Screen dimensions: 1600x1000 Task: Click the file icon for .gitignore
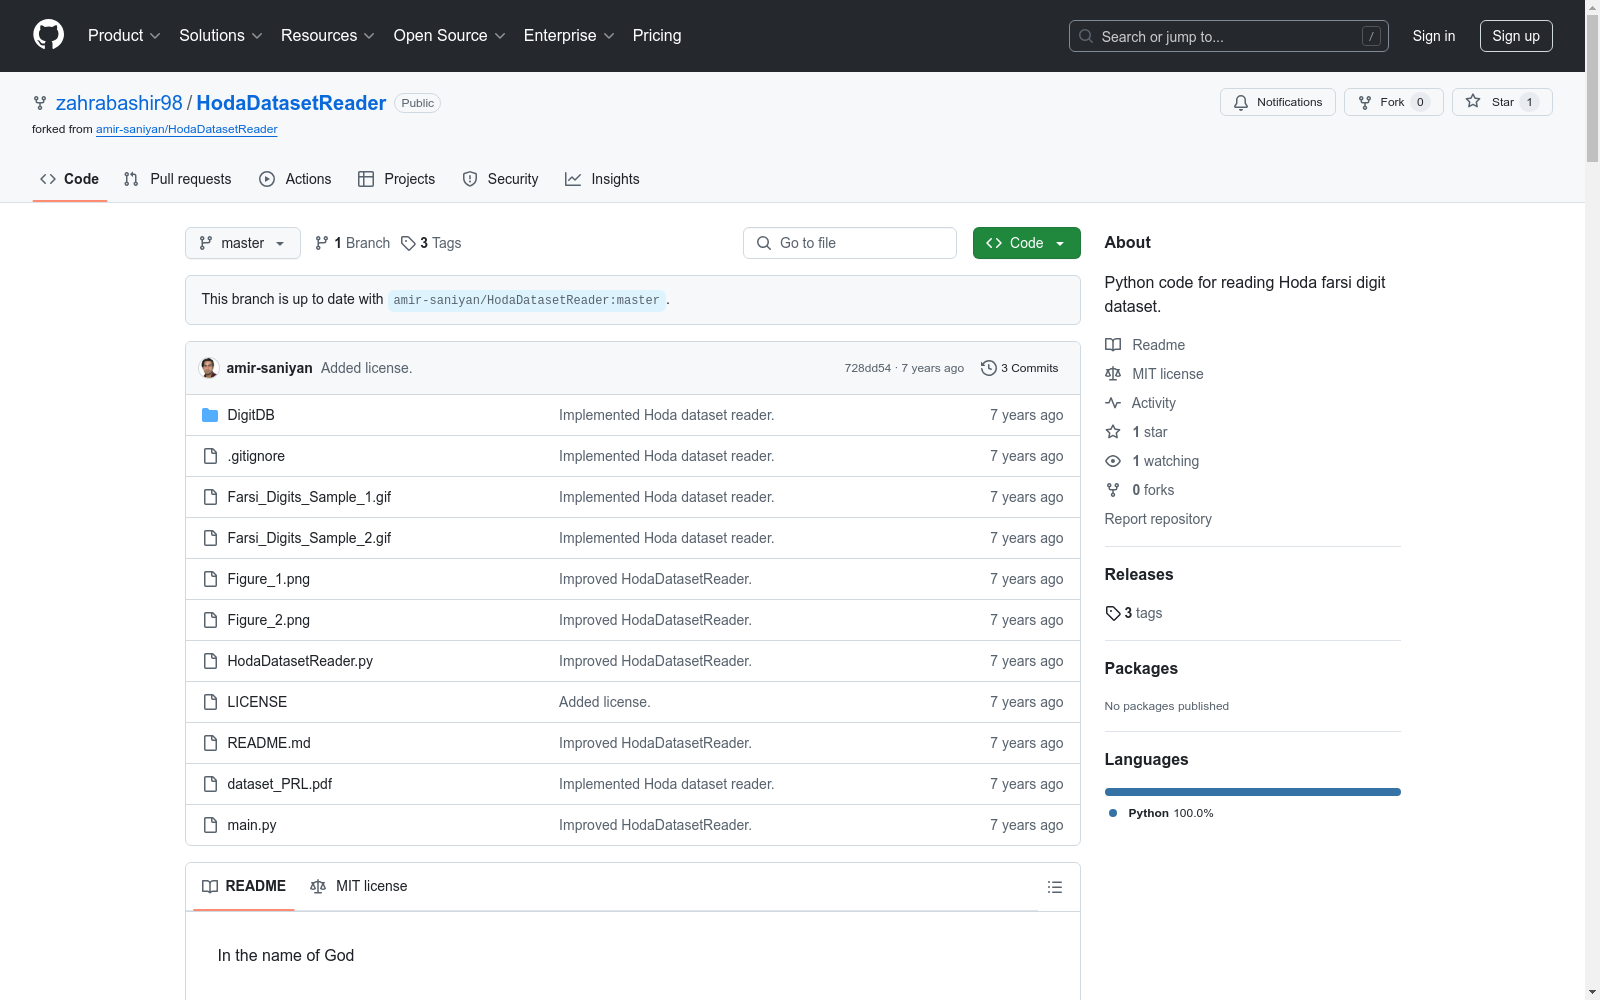[210, 456]
